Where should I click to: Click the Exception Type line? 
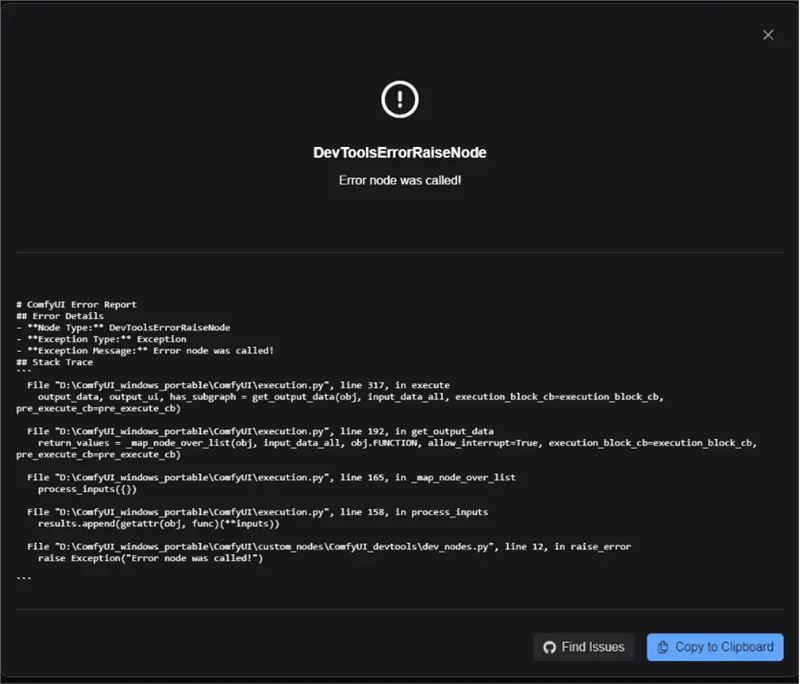click(x=101, y=339)
